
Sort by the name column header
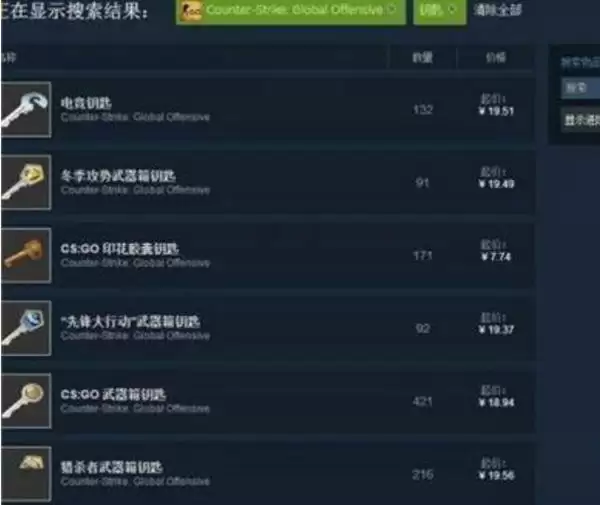click(8, 58)
